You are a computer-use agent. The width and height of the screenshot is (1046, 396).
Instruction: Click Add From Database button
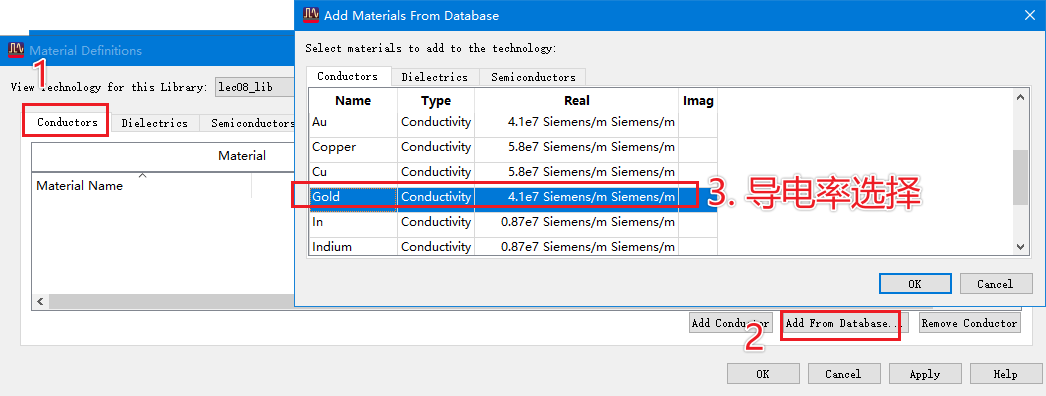[843, 323]
